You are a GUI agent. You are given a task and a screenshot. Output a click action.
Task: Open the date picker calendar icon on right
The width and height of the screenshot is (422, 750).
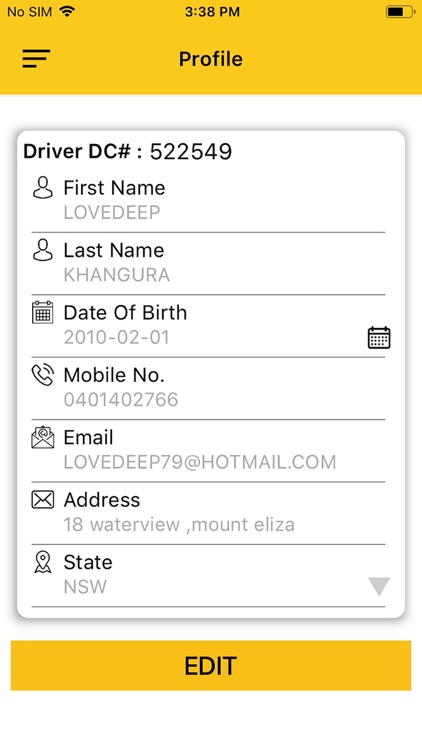(379, 338)
